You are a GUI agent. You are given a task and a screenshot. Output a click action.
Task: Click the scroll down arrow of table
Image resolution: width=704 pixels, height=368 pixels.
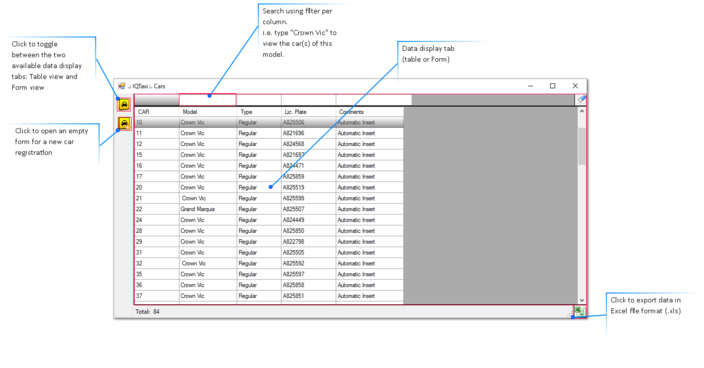pos(582,300)
